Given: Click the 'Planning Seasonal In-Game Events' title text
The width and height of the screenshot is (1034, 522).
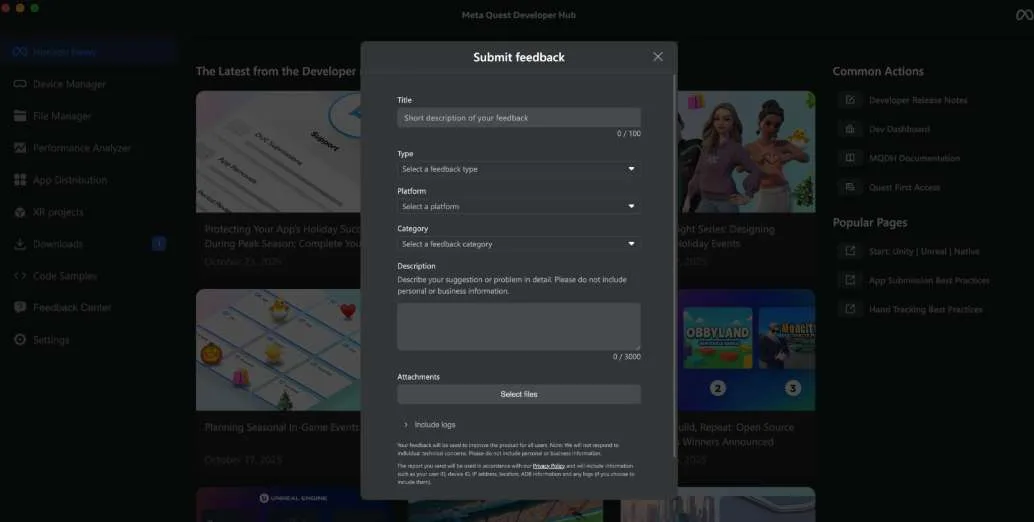Looking at the screenshot, I should tap(282, 427).
